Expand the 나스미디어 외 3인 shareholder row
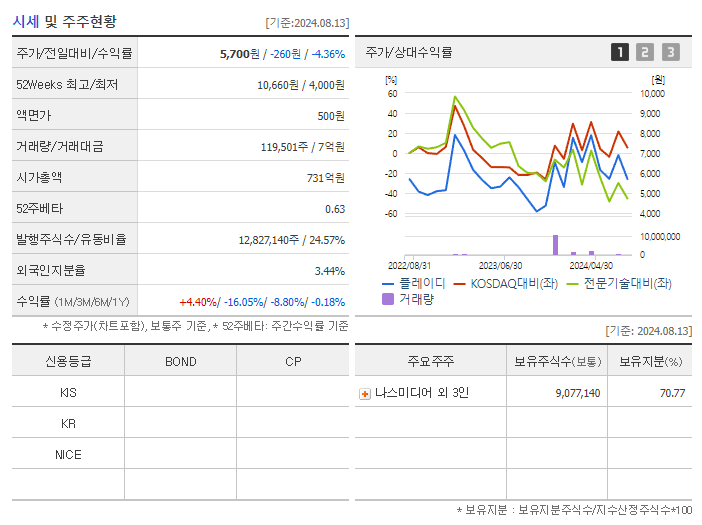The height and width of the screenshot is (525, 702). (365, 394)
